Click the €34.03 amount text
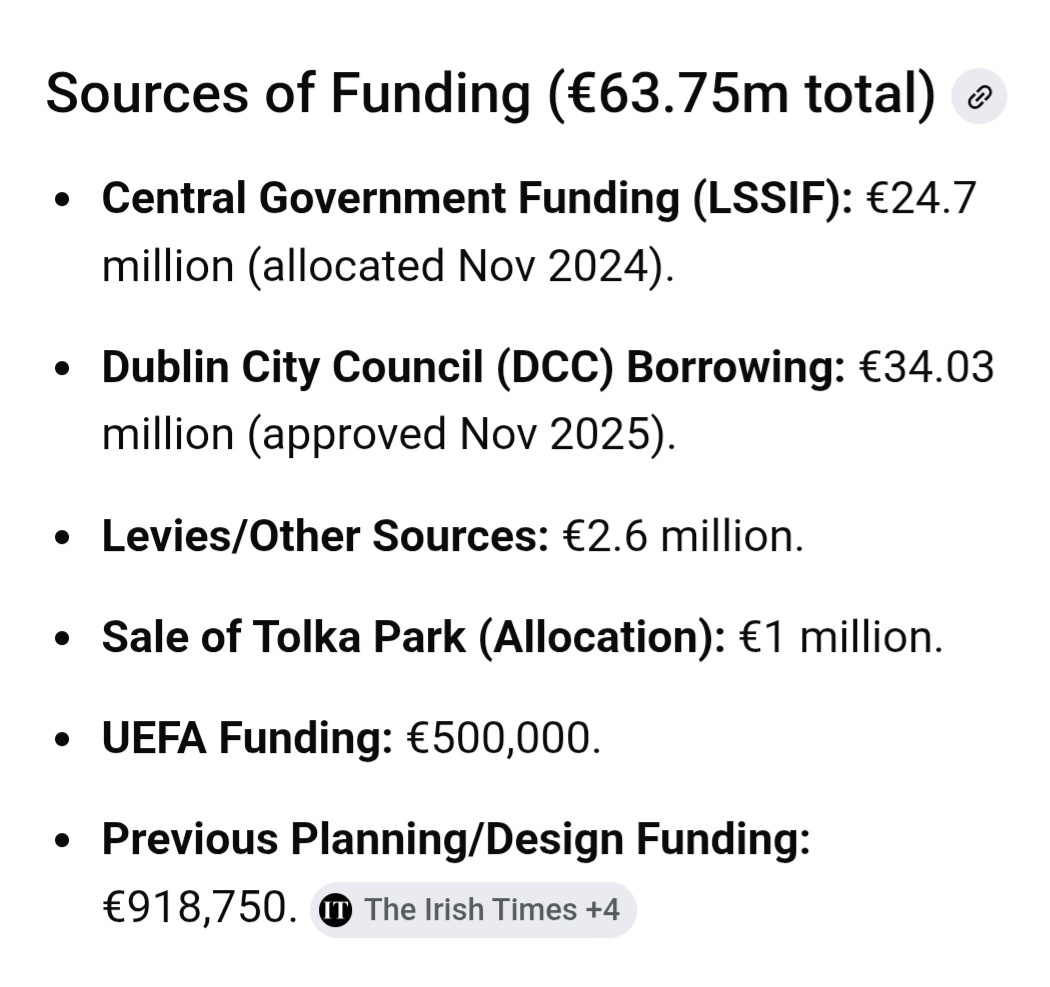Screen dimensions: 1050x987 click(x=927, y=368)
